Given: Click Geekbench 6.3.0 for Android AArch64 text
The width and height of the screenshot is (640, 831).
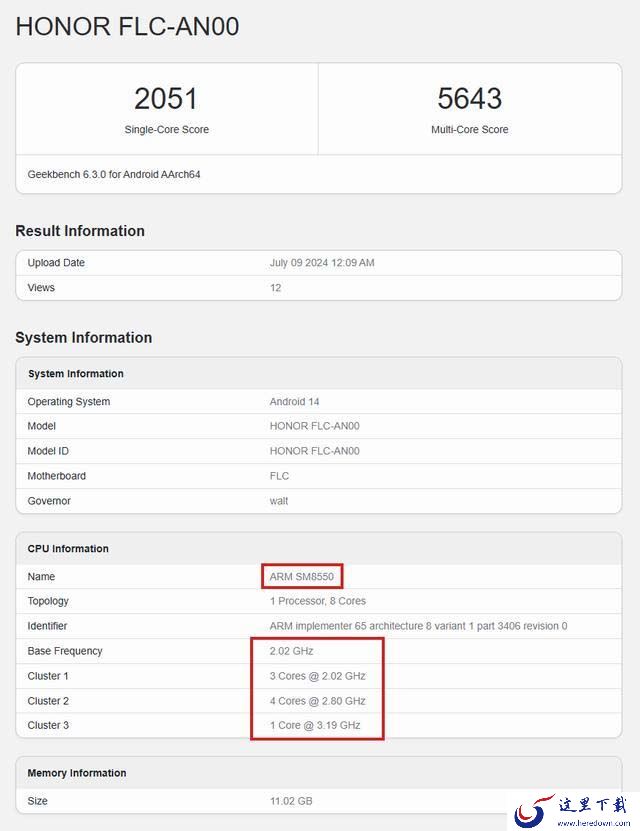Looking at the screenshot, I should tap(114, 174).
